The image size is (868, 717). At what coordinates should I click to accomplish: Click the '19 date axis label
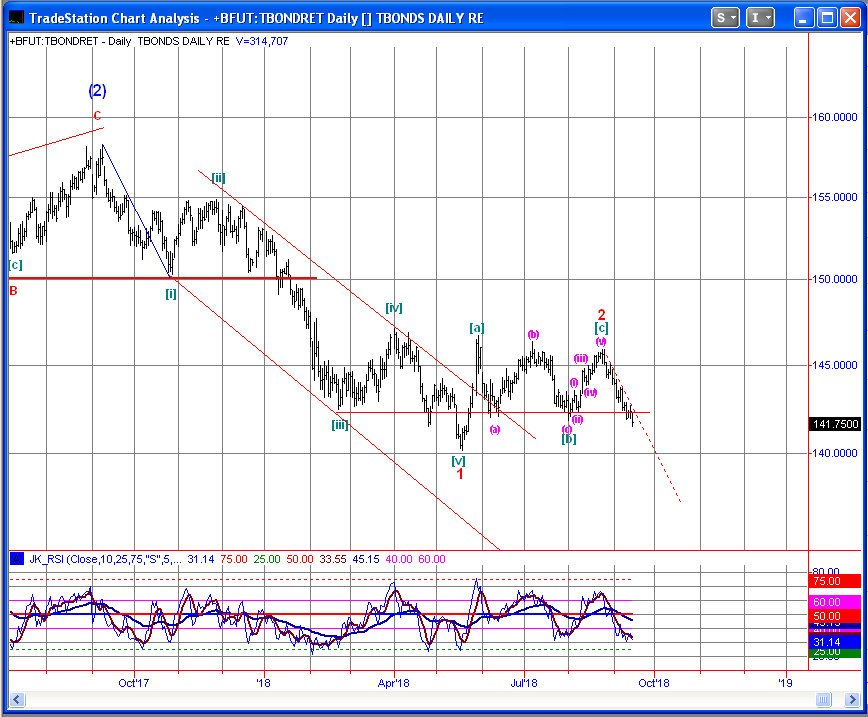coord(785,683)
